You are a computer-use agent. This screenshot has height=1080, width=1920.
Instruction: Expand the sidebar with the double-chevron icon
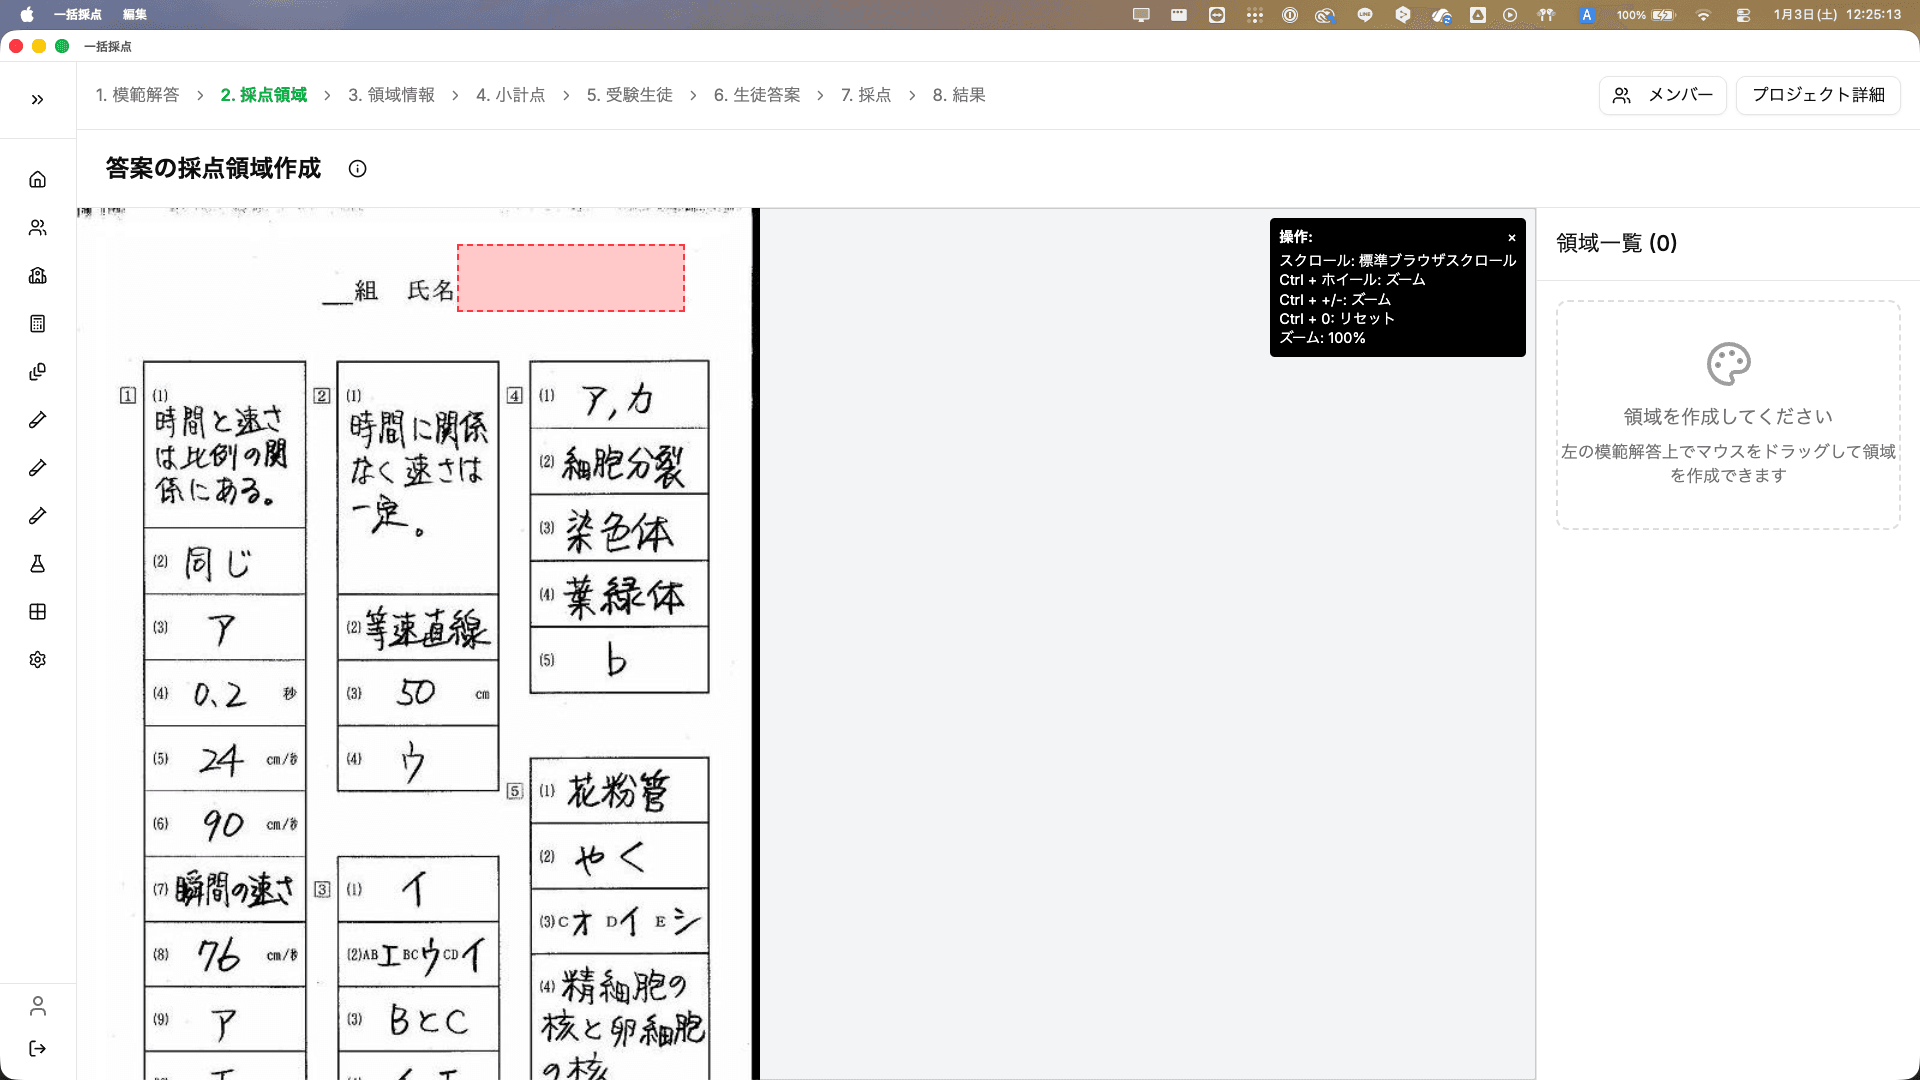[x=37, y=99]
